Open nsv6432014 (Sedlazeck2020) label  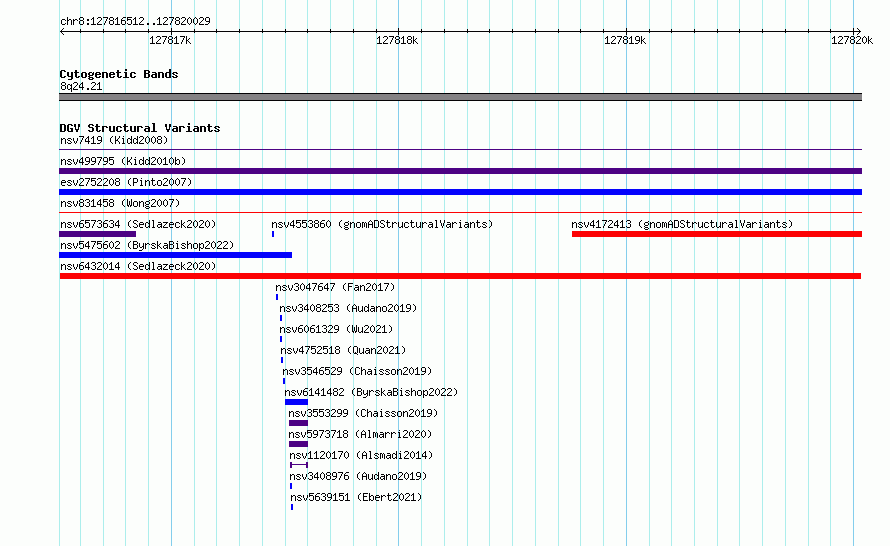click(x=138, y=266)
